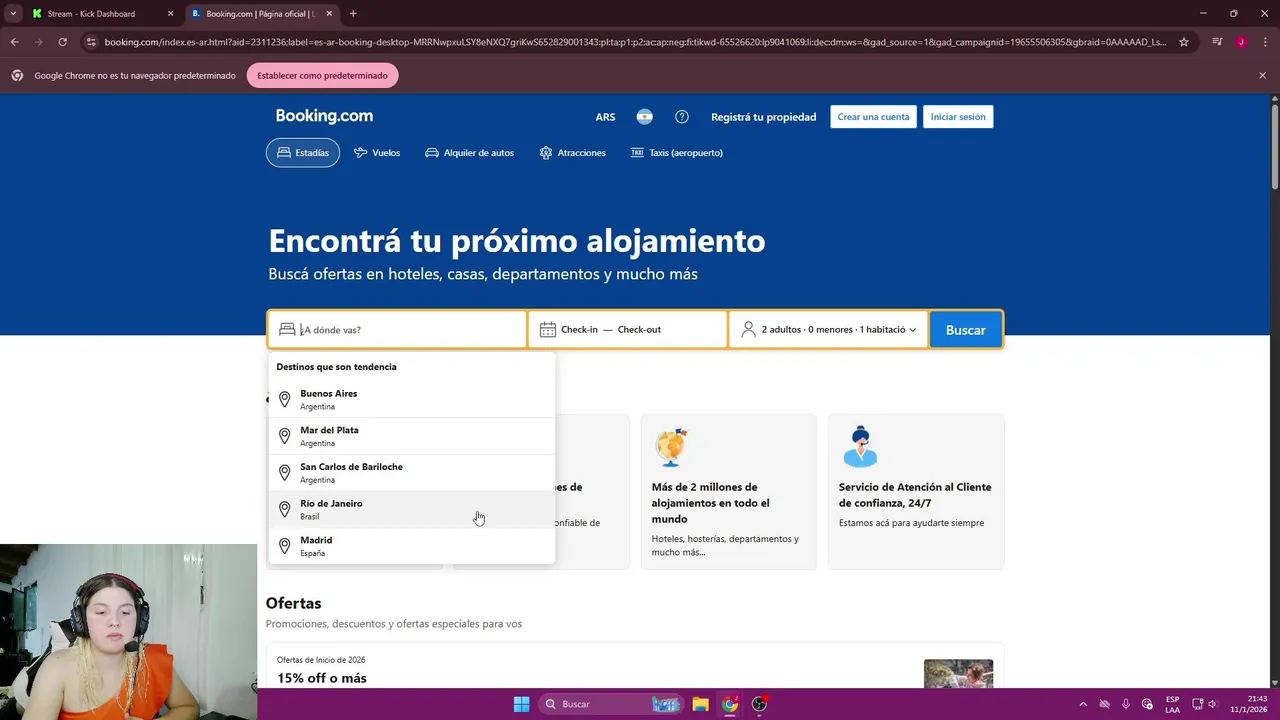This screenshot has width=1280, height=720.
Task: Expand the guests and rooms selector
Action: tap(828, 330)
